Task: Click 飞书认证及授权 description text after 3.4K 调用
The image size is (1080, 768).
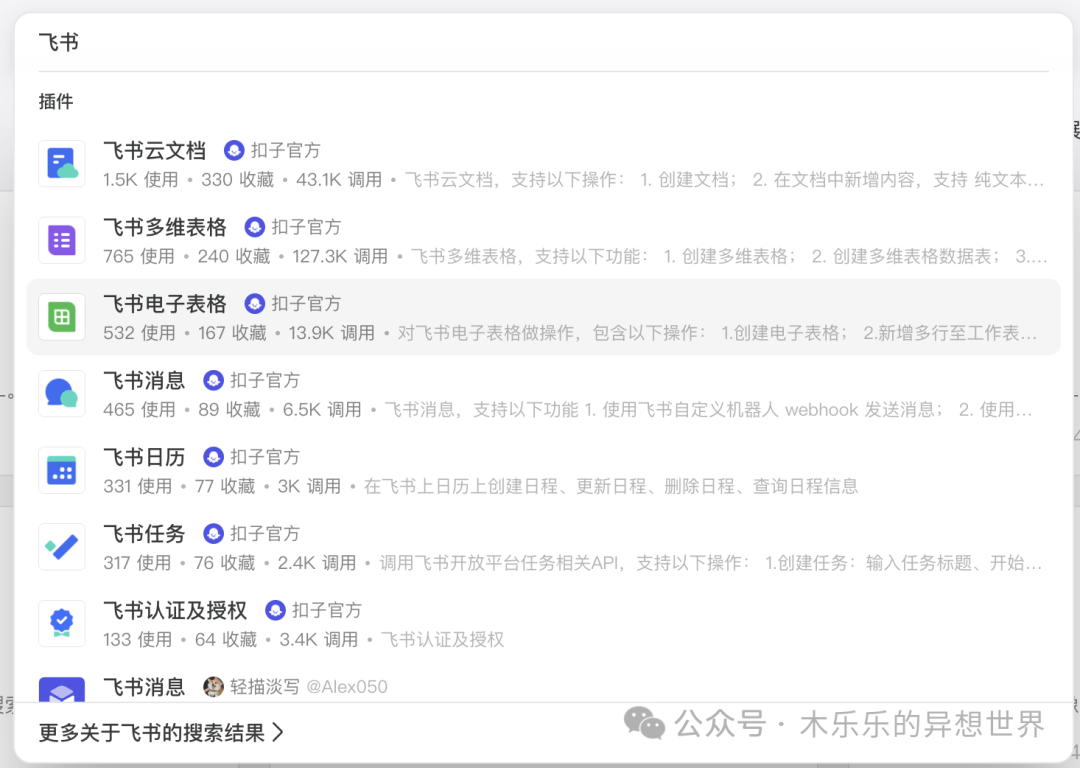Action: [x=443, y=640]
